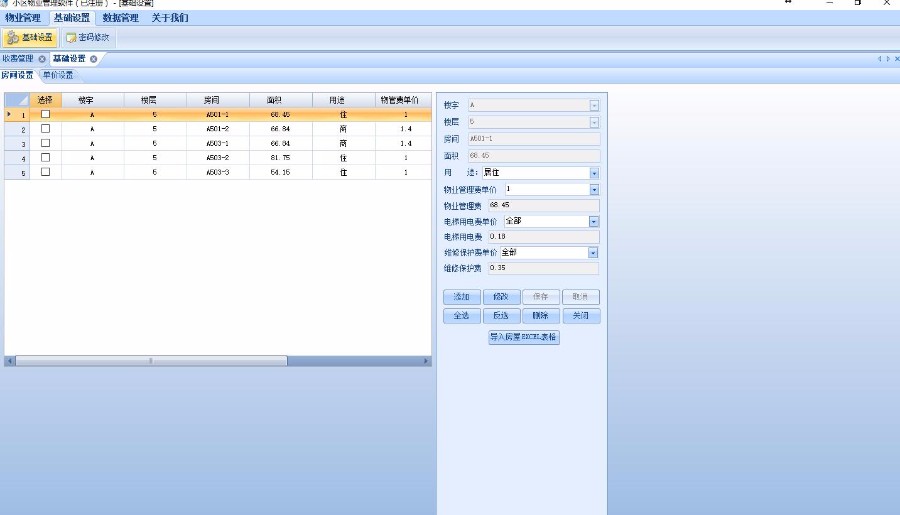Click the greyed 保存 button

541,297
